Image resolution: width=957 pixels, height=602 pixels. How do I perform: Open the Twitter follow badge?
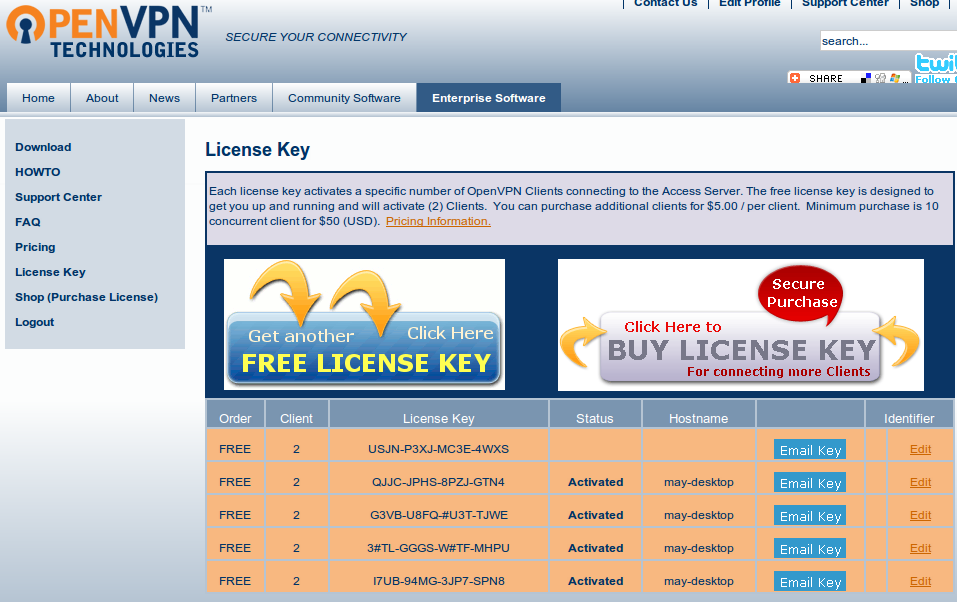click(x=935, y=68)
